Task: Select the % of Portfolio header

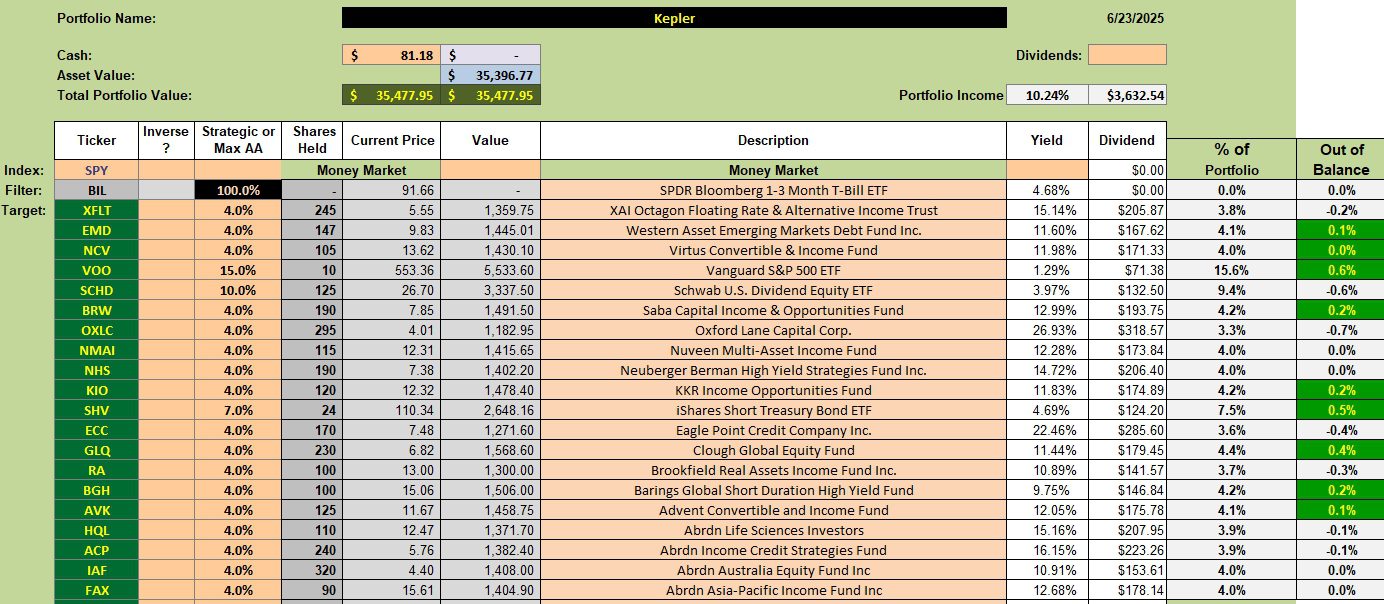Action: pos(1230,159)
